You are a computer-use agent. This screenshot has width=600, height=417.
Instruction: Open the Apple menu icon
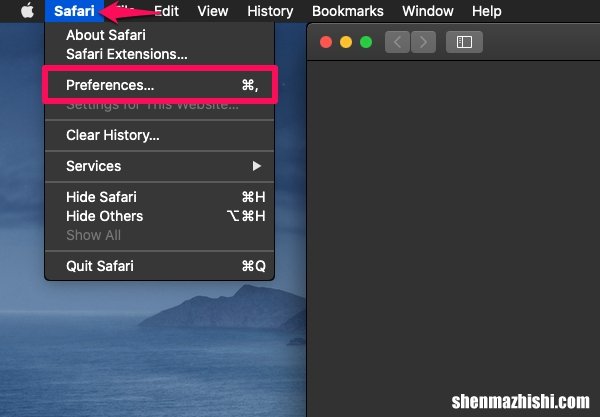27,11
